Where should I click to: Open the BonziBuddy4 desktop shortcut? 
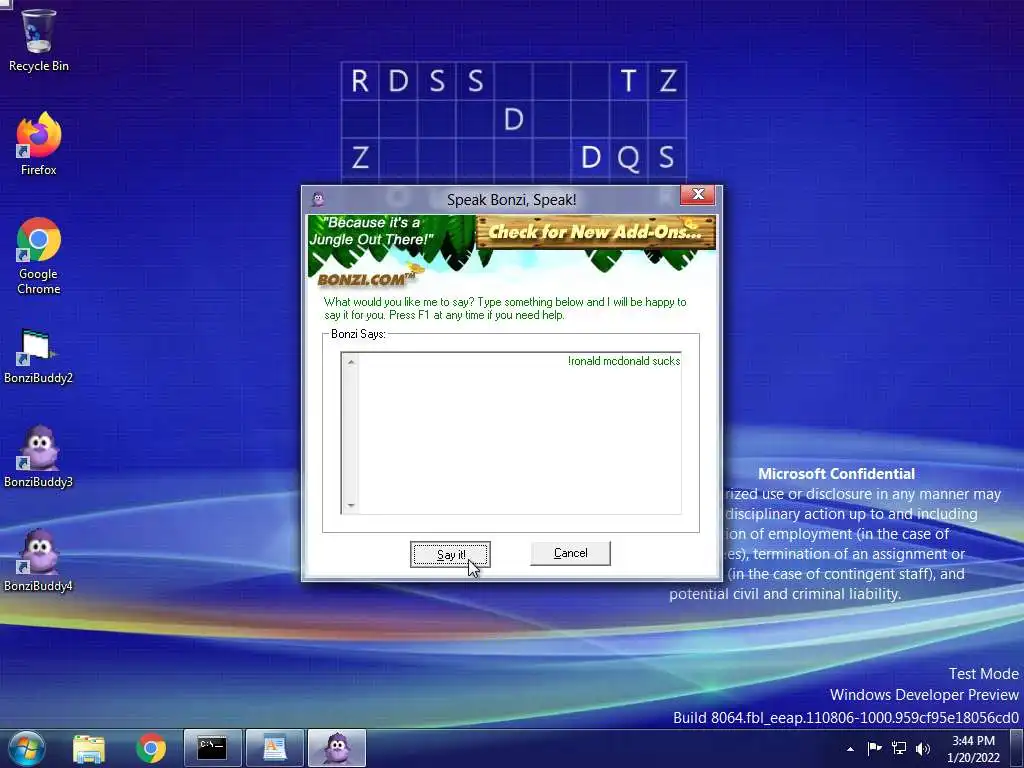[39, 561]
